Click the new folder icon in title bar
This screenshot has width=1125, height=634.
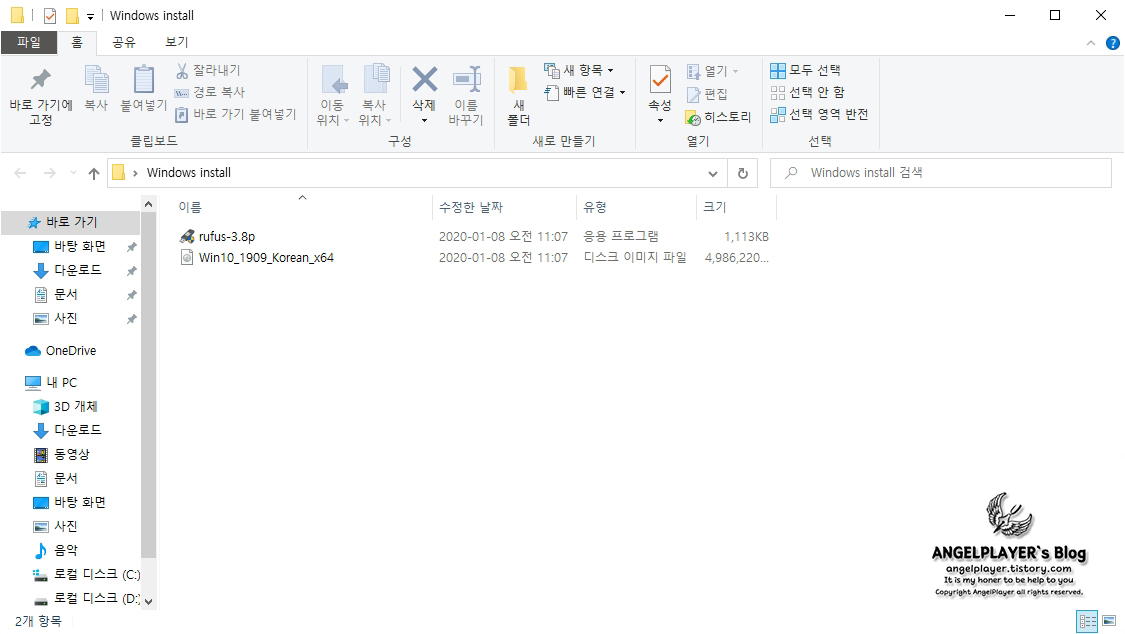point(72,16)
